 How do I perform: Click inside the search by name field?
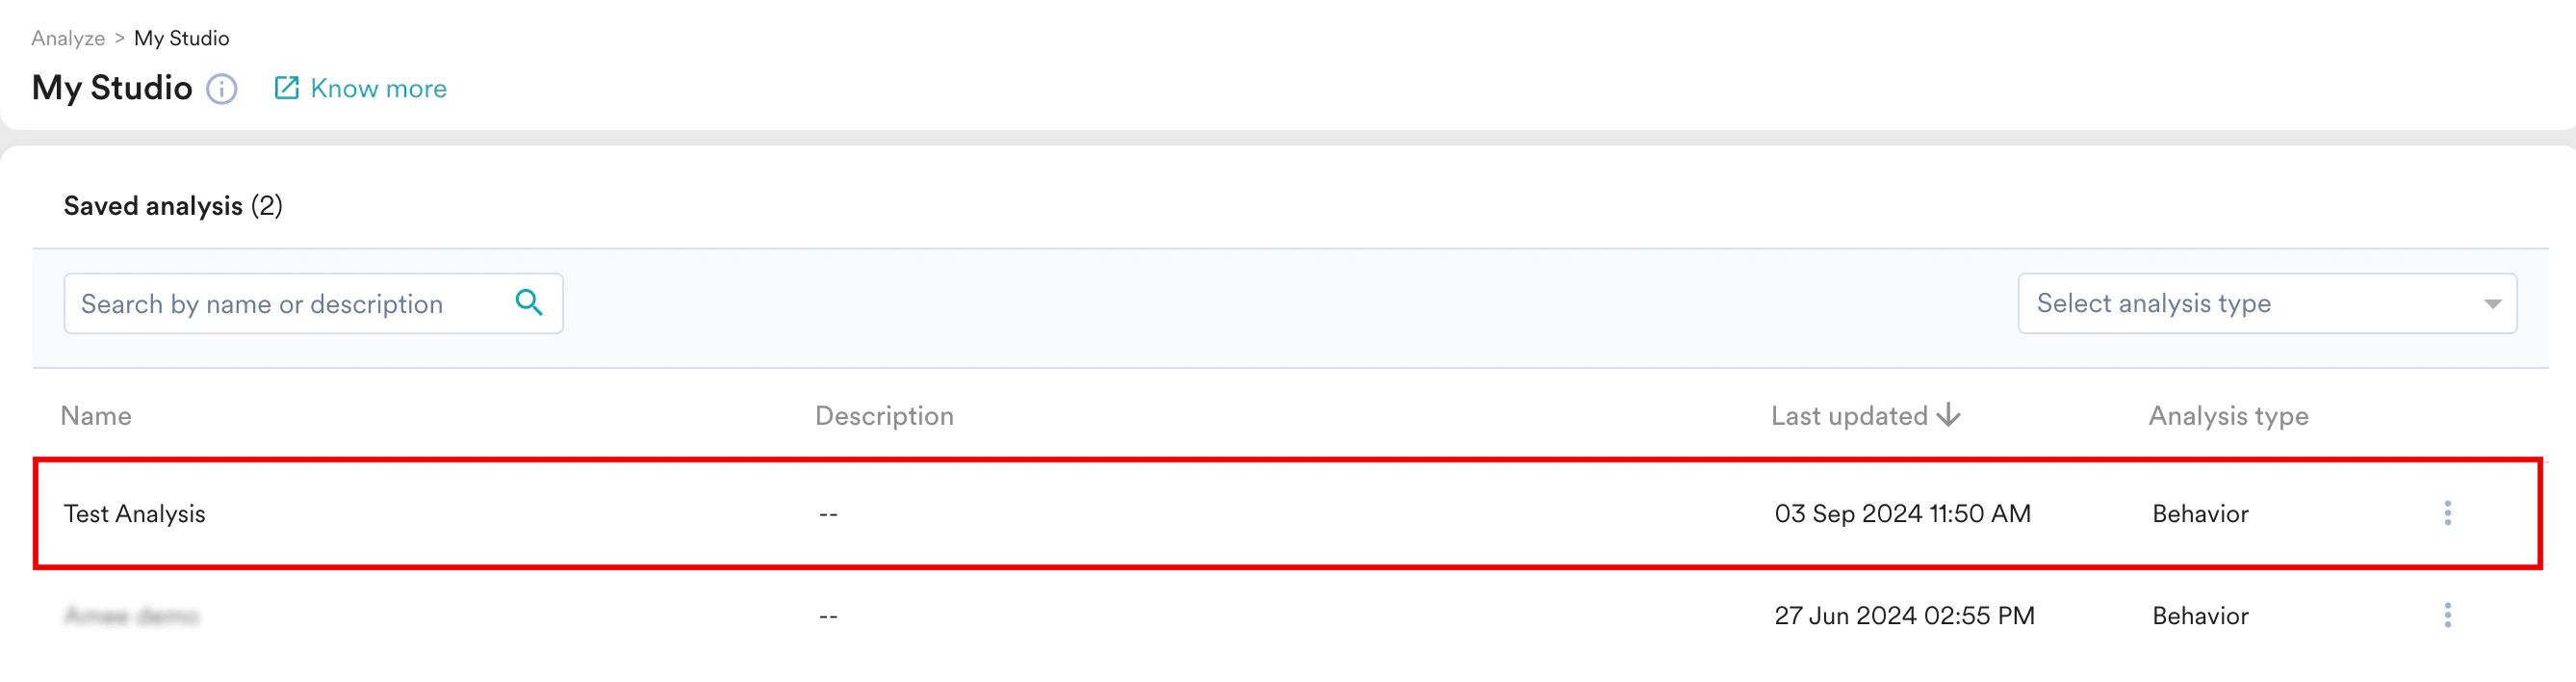click(280, 303)
